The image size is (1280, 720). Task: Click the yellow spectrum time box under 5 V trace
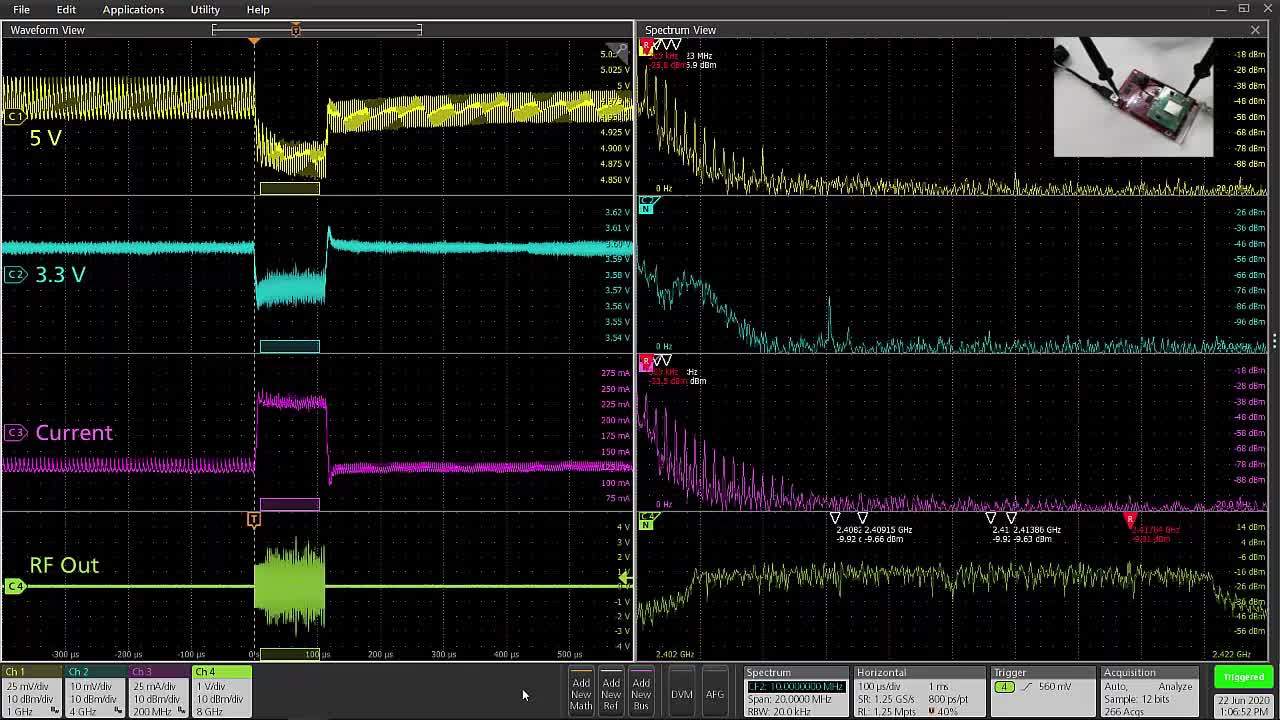pos(290,188)
